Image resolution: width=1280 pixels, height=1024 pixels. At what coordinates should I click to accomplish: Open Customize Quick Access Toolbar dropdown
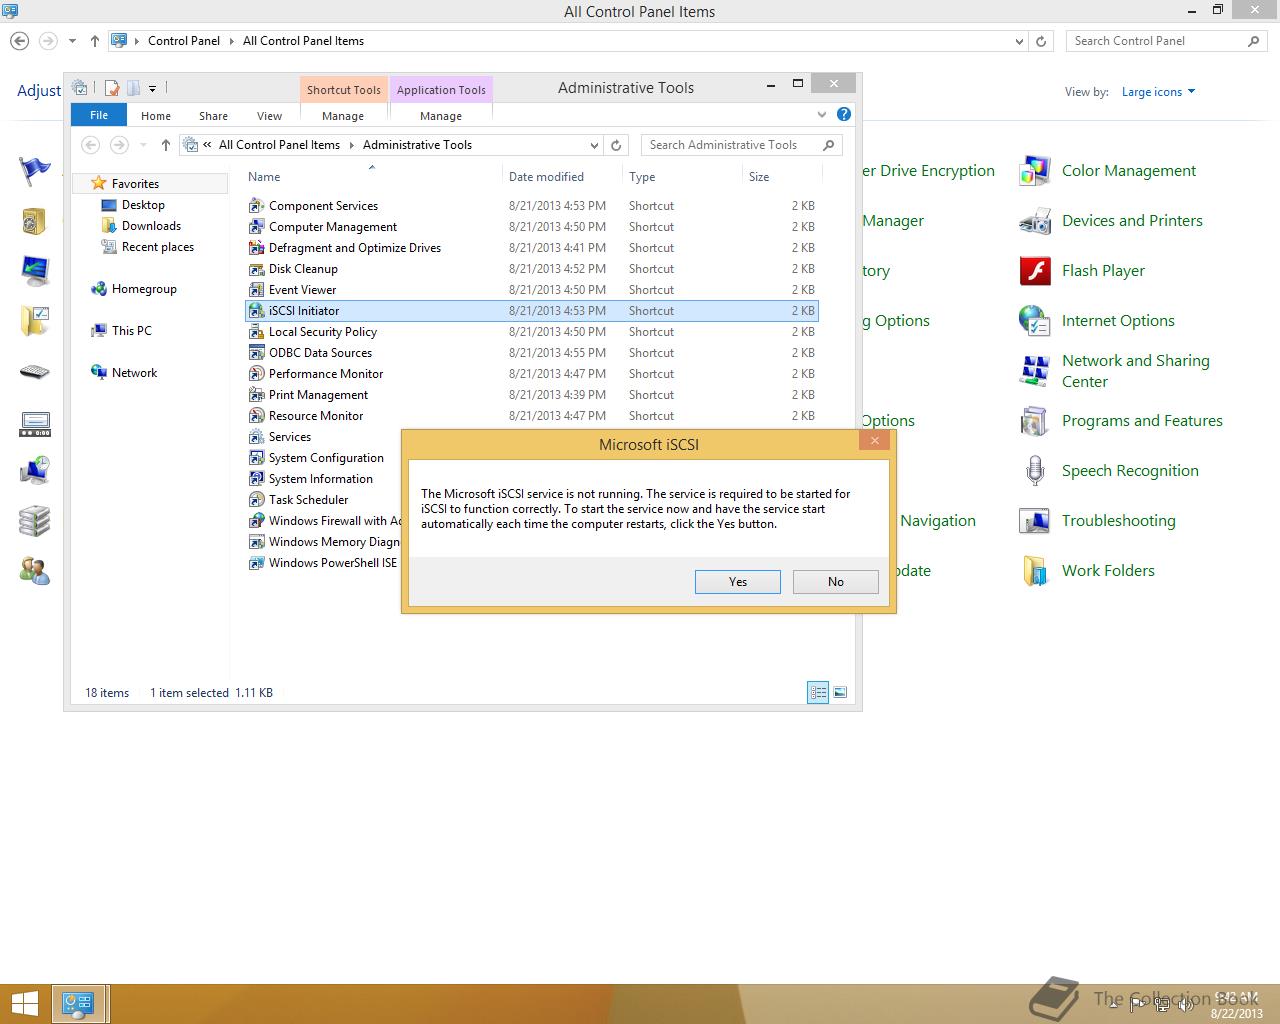coord(152,88)
